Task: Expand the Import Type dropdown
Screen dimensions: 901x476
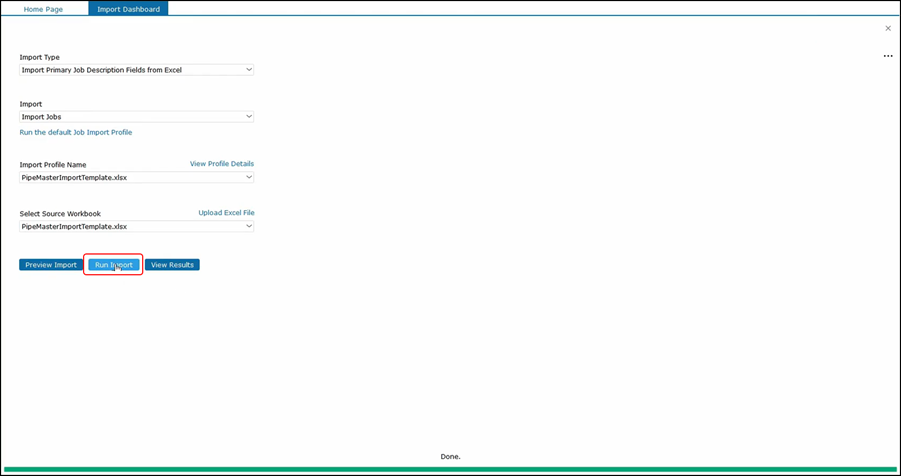Action: point(137,70)
